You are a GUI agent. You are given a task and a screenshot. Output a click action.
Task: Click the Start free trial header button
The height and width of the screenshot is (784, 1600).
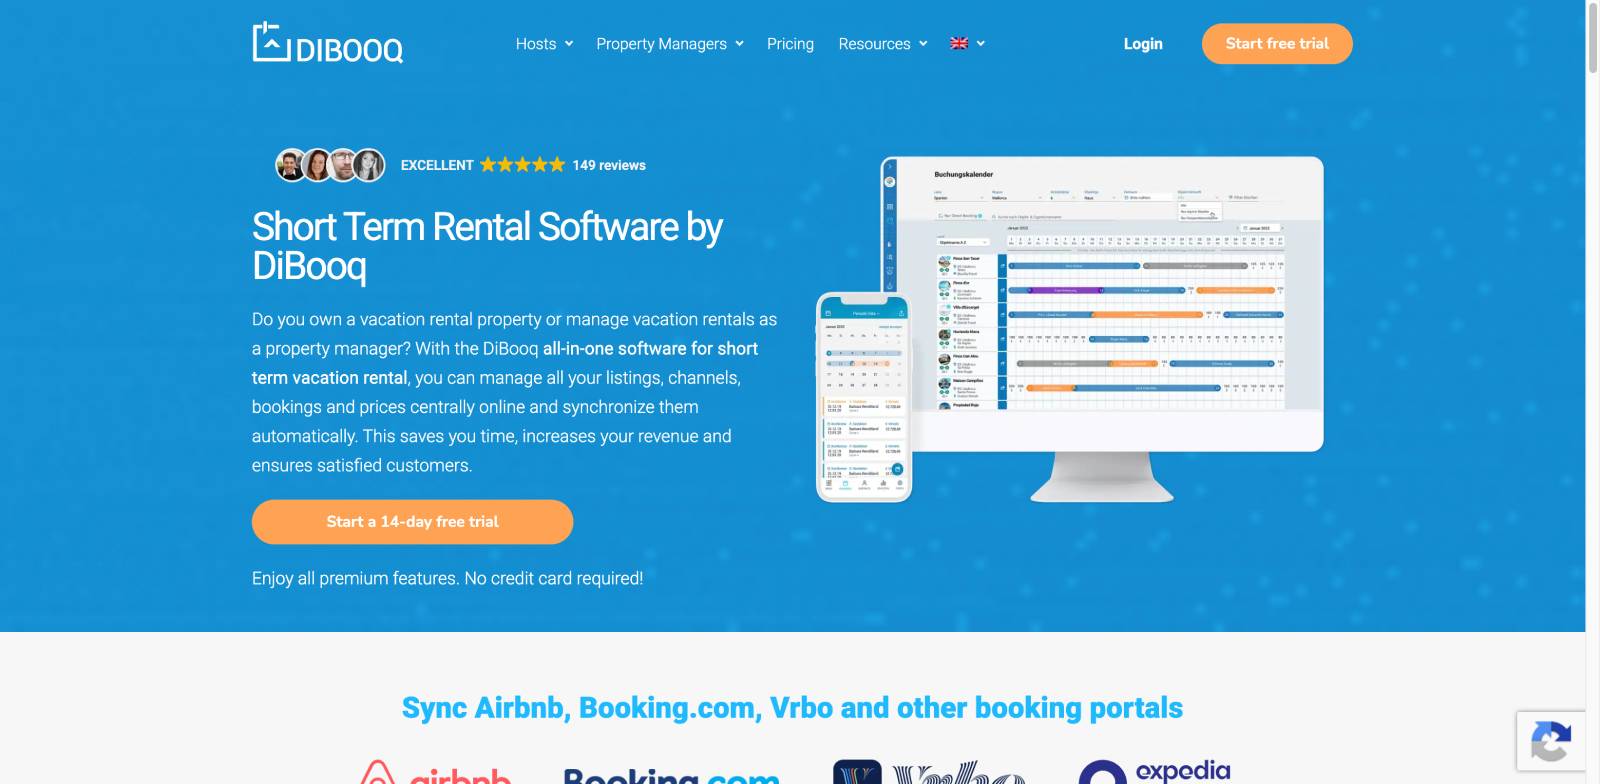(1277, 44)
